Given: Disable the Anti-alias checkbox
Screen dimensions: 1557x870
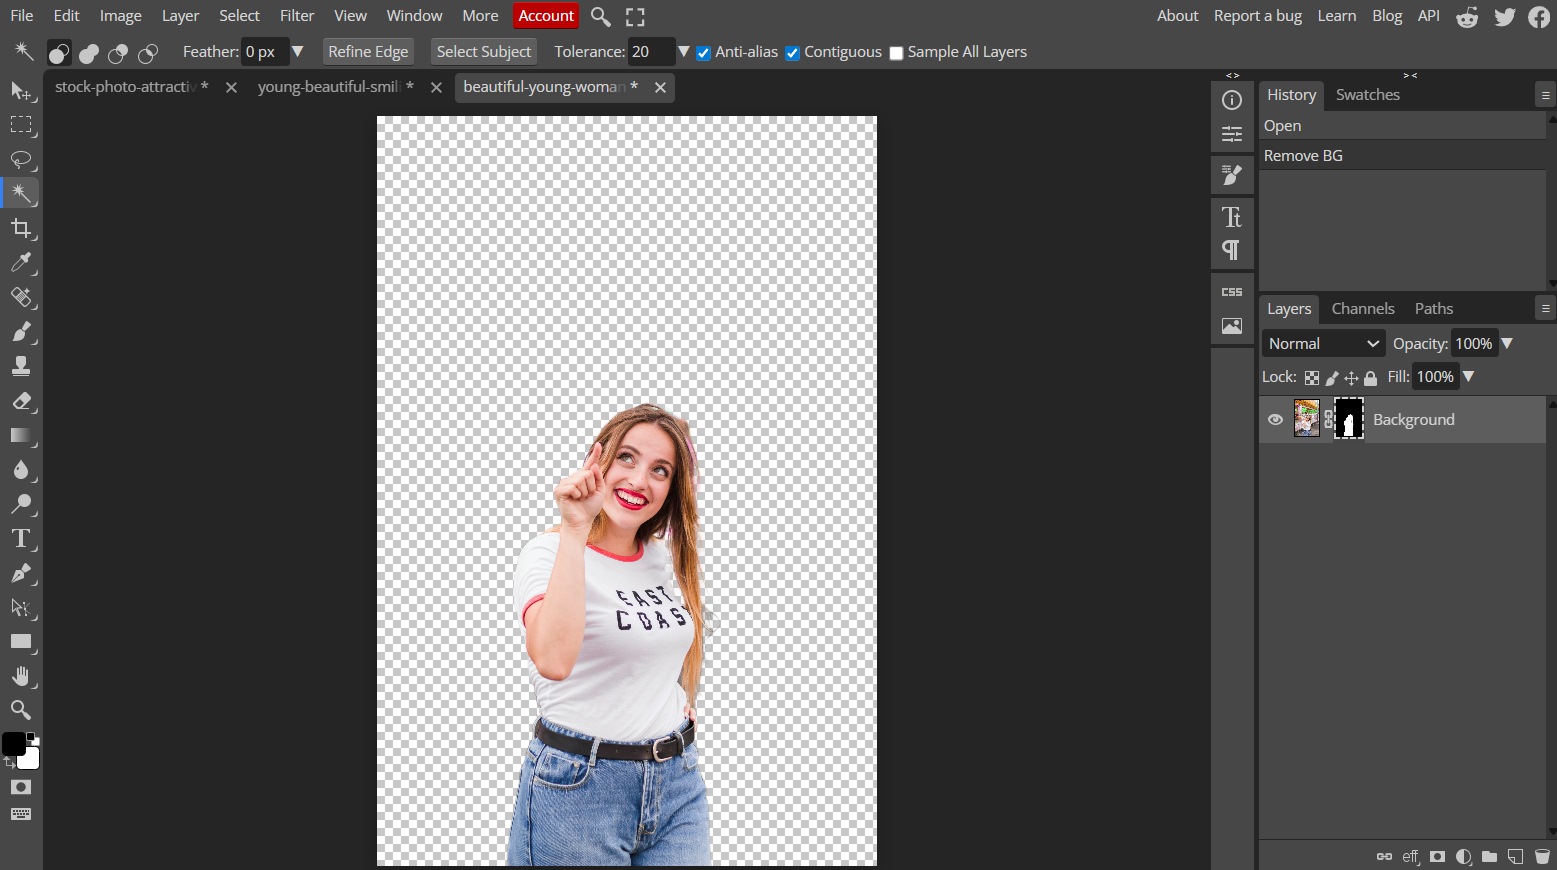Looking at the screenshot, I should click(703, 52).
